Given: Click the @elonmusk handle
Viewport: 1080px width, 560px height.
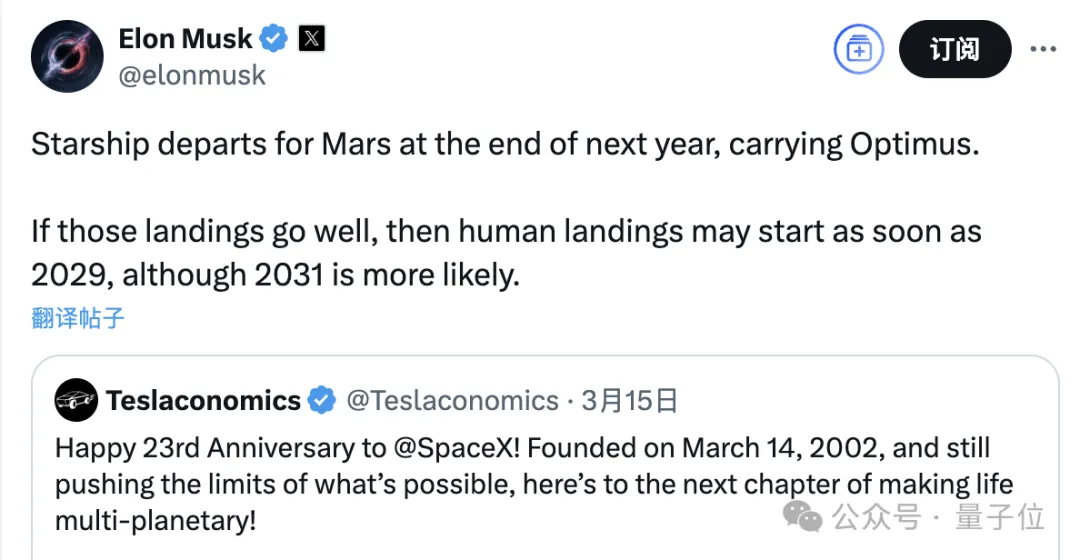Looking at the screenshot, I should (x=192, y=75).
